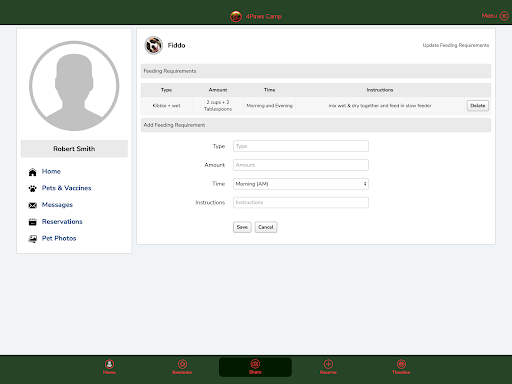Tap the Reserve plus icon in bottom bar

pyautogui.click(x=328, y=364)
